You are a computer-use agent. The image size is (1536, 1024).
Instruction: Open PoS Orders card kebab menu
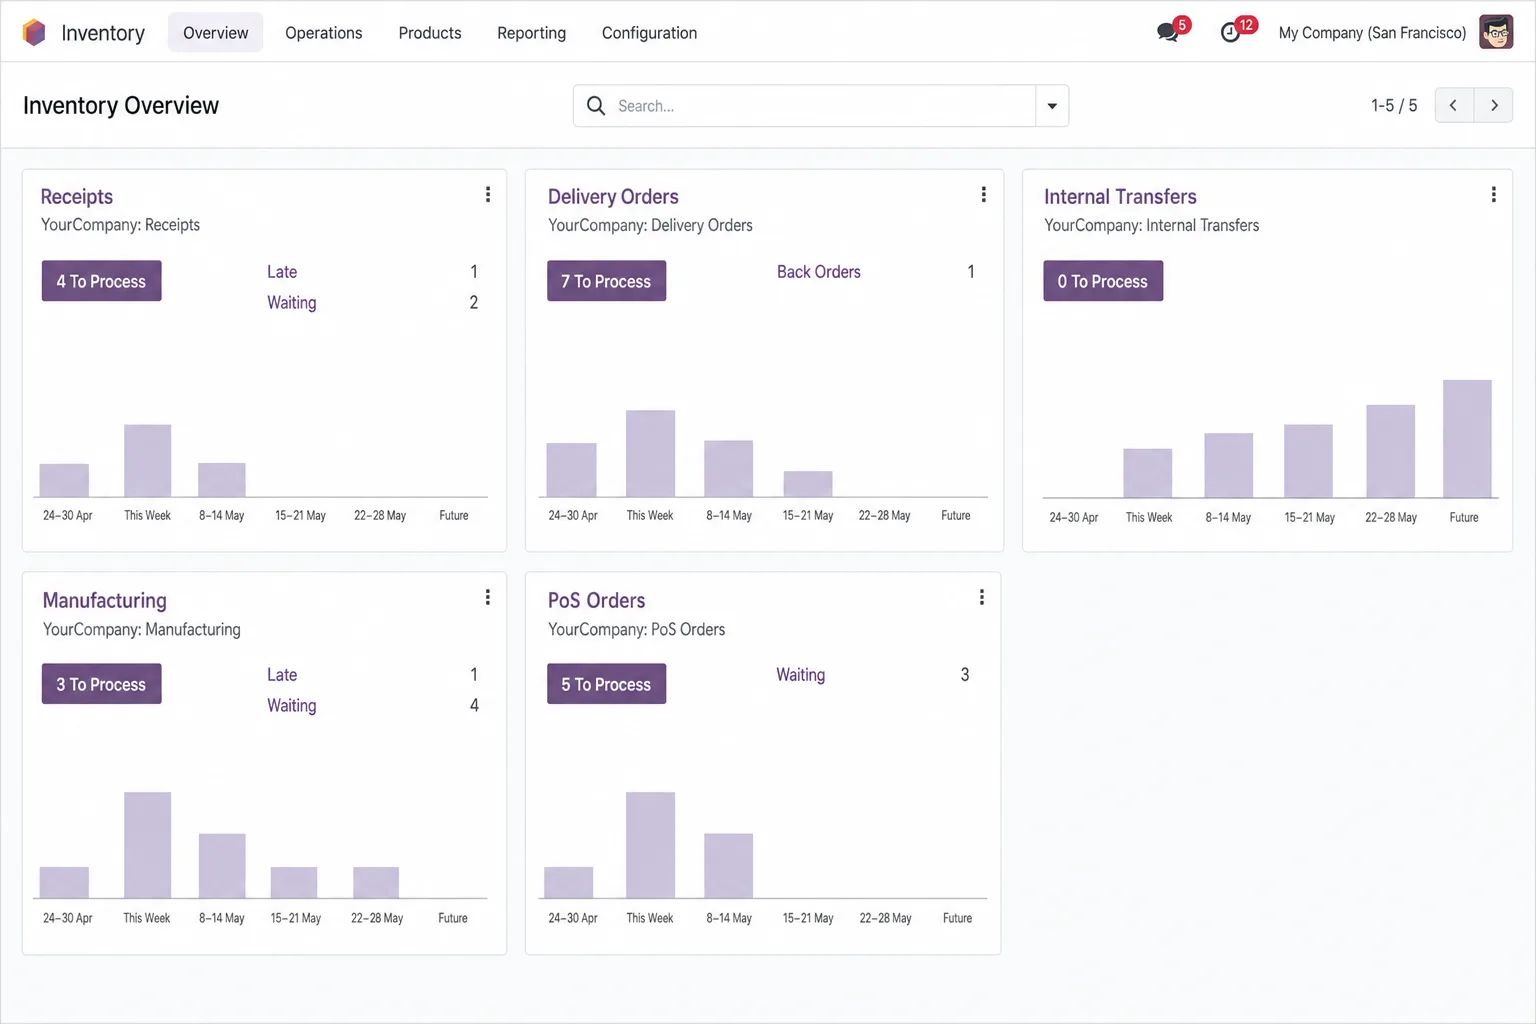tap(982, 598)
